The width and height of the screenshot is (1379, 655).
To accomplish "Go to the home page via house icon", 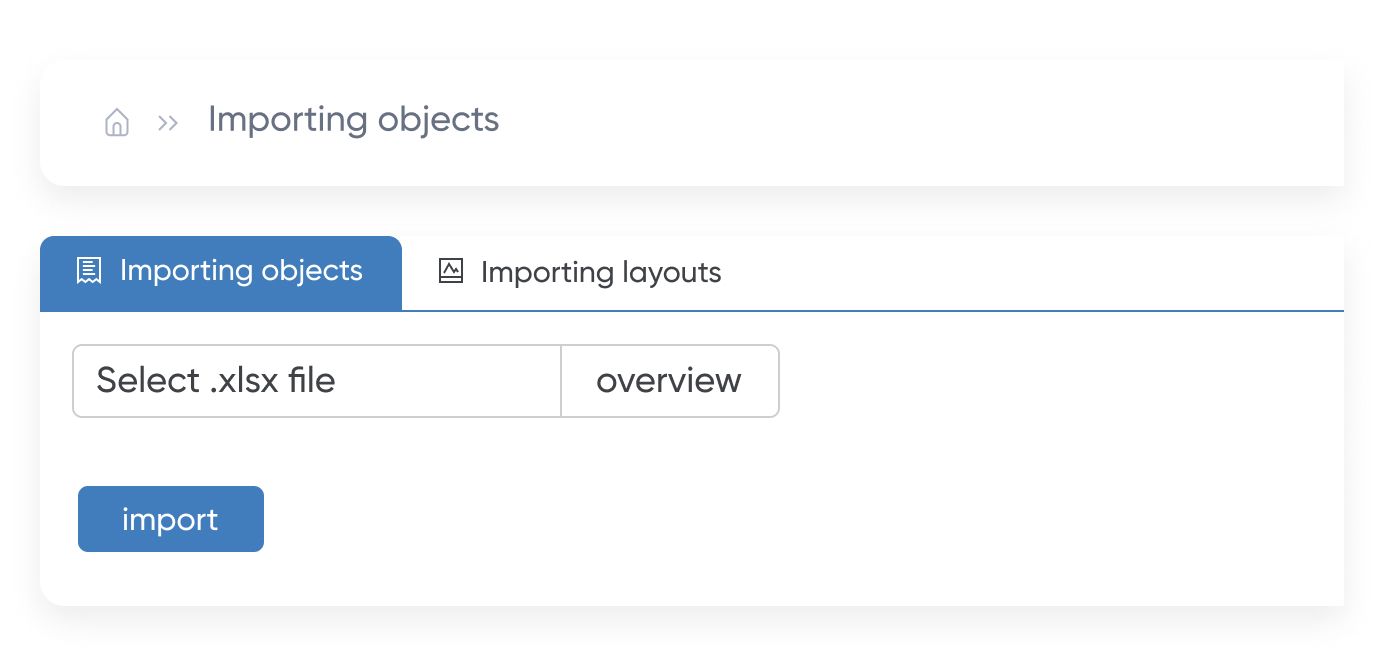I will click(x=117, y=123).
